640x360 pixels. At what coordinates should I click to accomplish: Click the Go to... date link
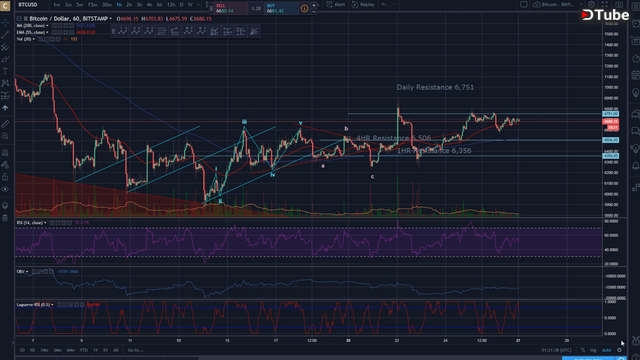135,350
